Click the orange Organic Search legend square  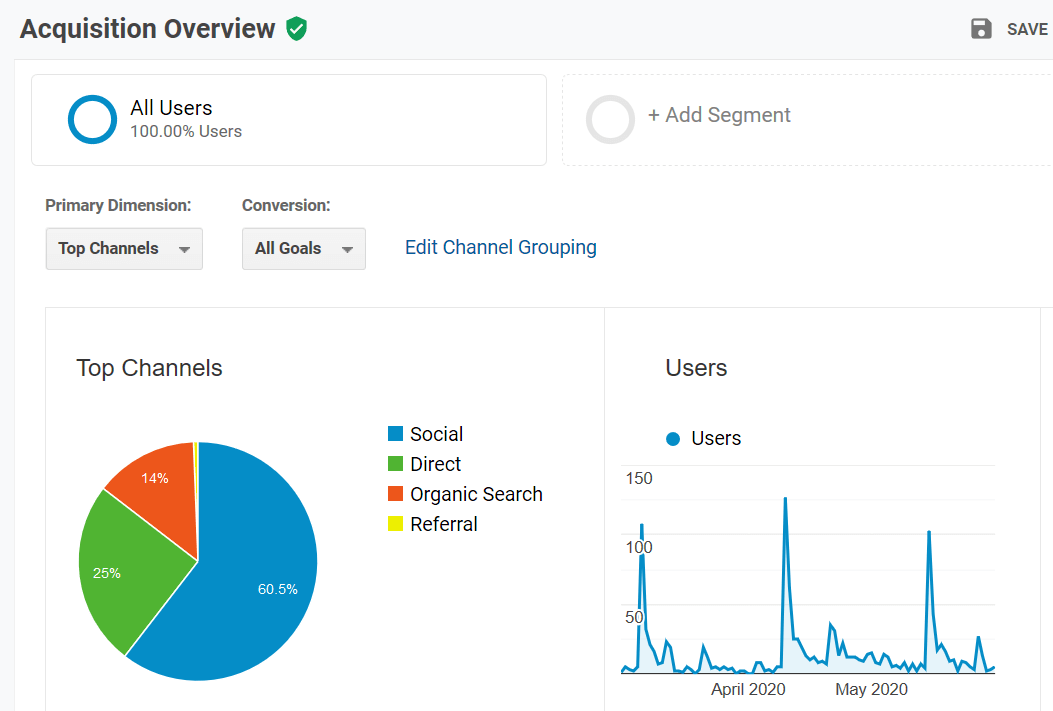[x=394, y=493]
